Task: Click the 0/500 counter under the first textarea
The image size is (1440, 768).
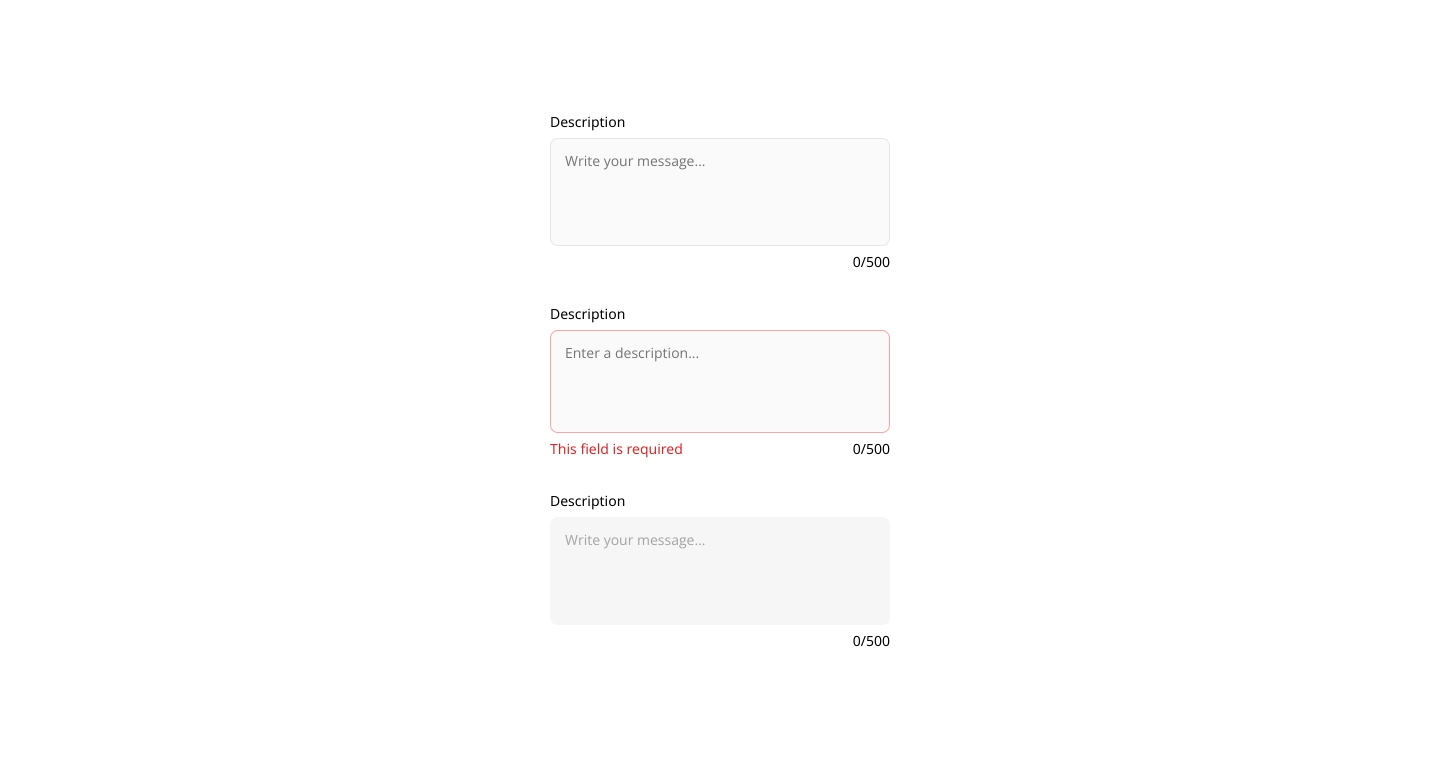Action: point(871,262)
